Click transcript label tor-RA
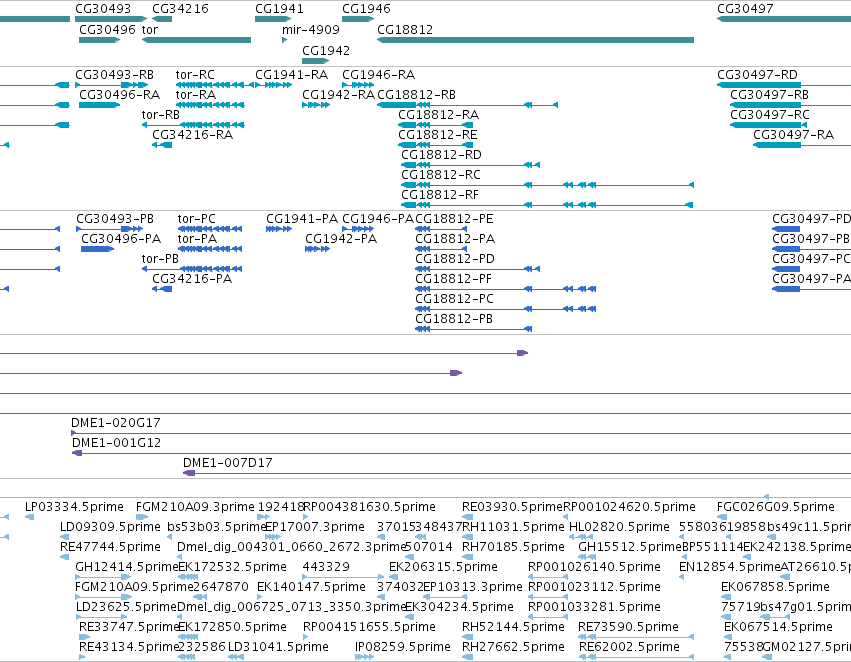The height and width of the screenshot is (662, 851). [x=195, y=94]
